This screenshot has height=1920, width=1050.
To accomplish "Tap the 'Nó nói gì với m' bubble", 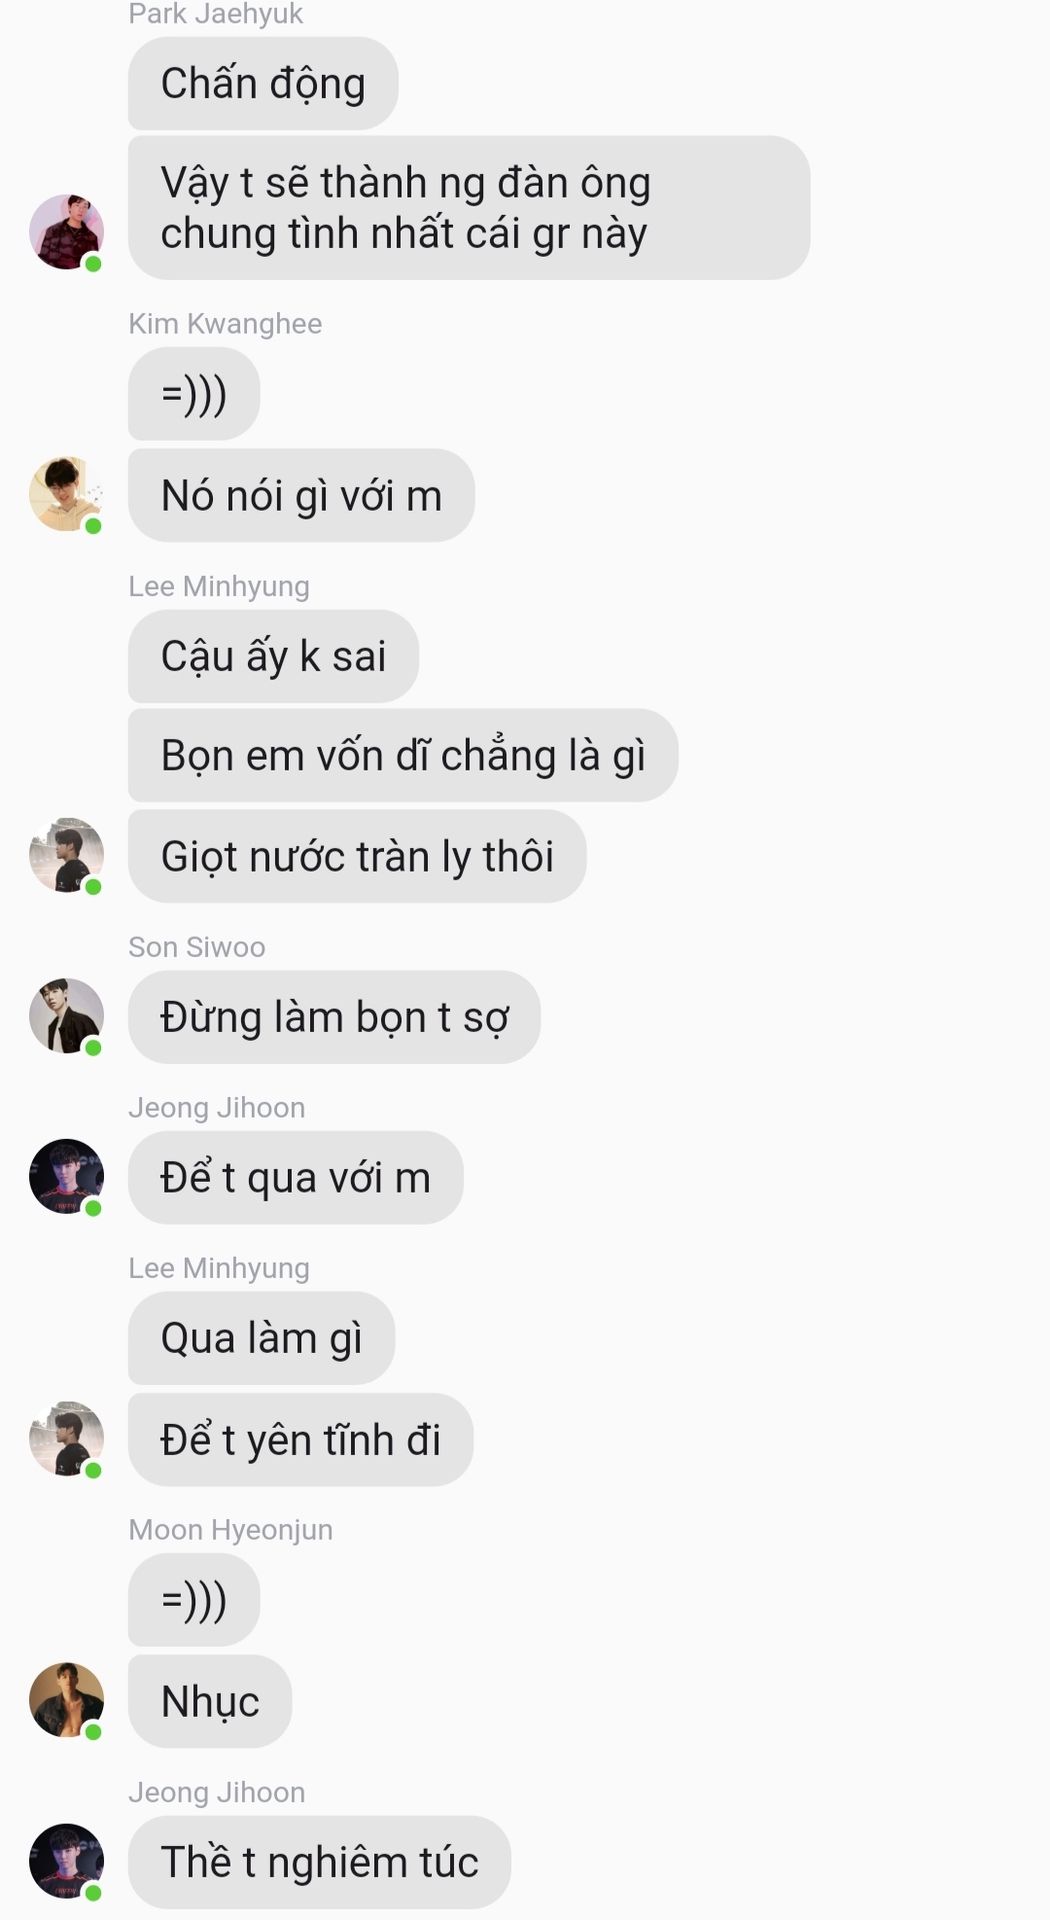I will point(301,495).
